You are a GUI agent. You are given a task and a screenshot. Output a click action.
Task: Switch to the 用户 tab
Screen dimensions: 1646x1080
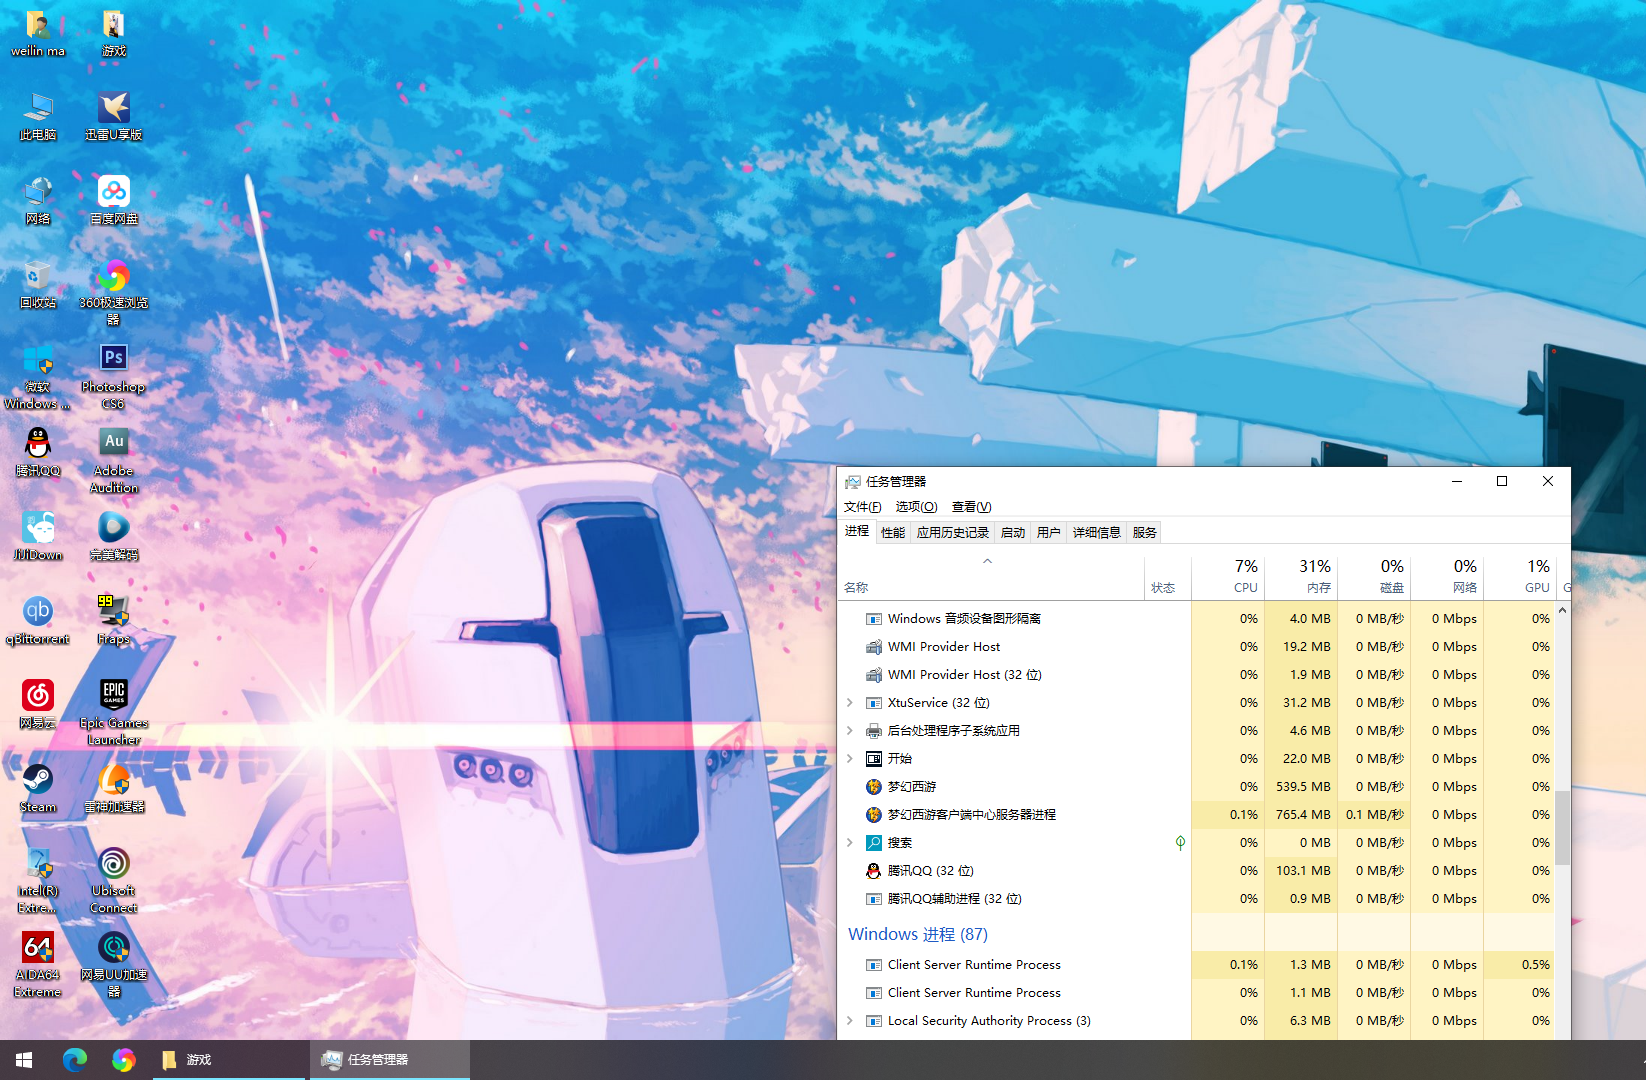tap(1049, 533)
